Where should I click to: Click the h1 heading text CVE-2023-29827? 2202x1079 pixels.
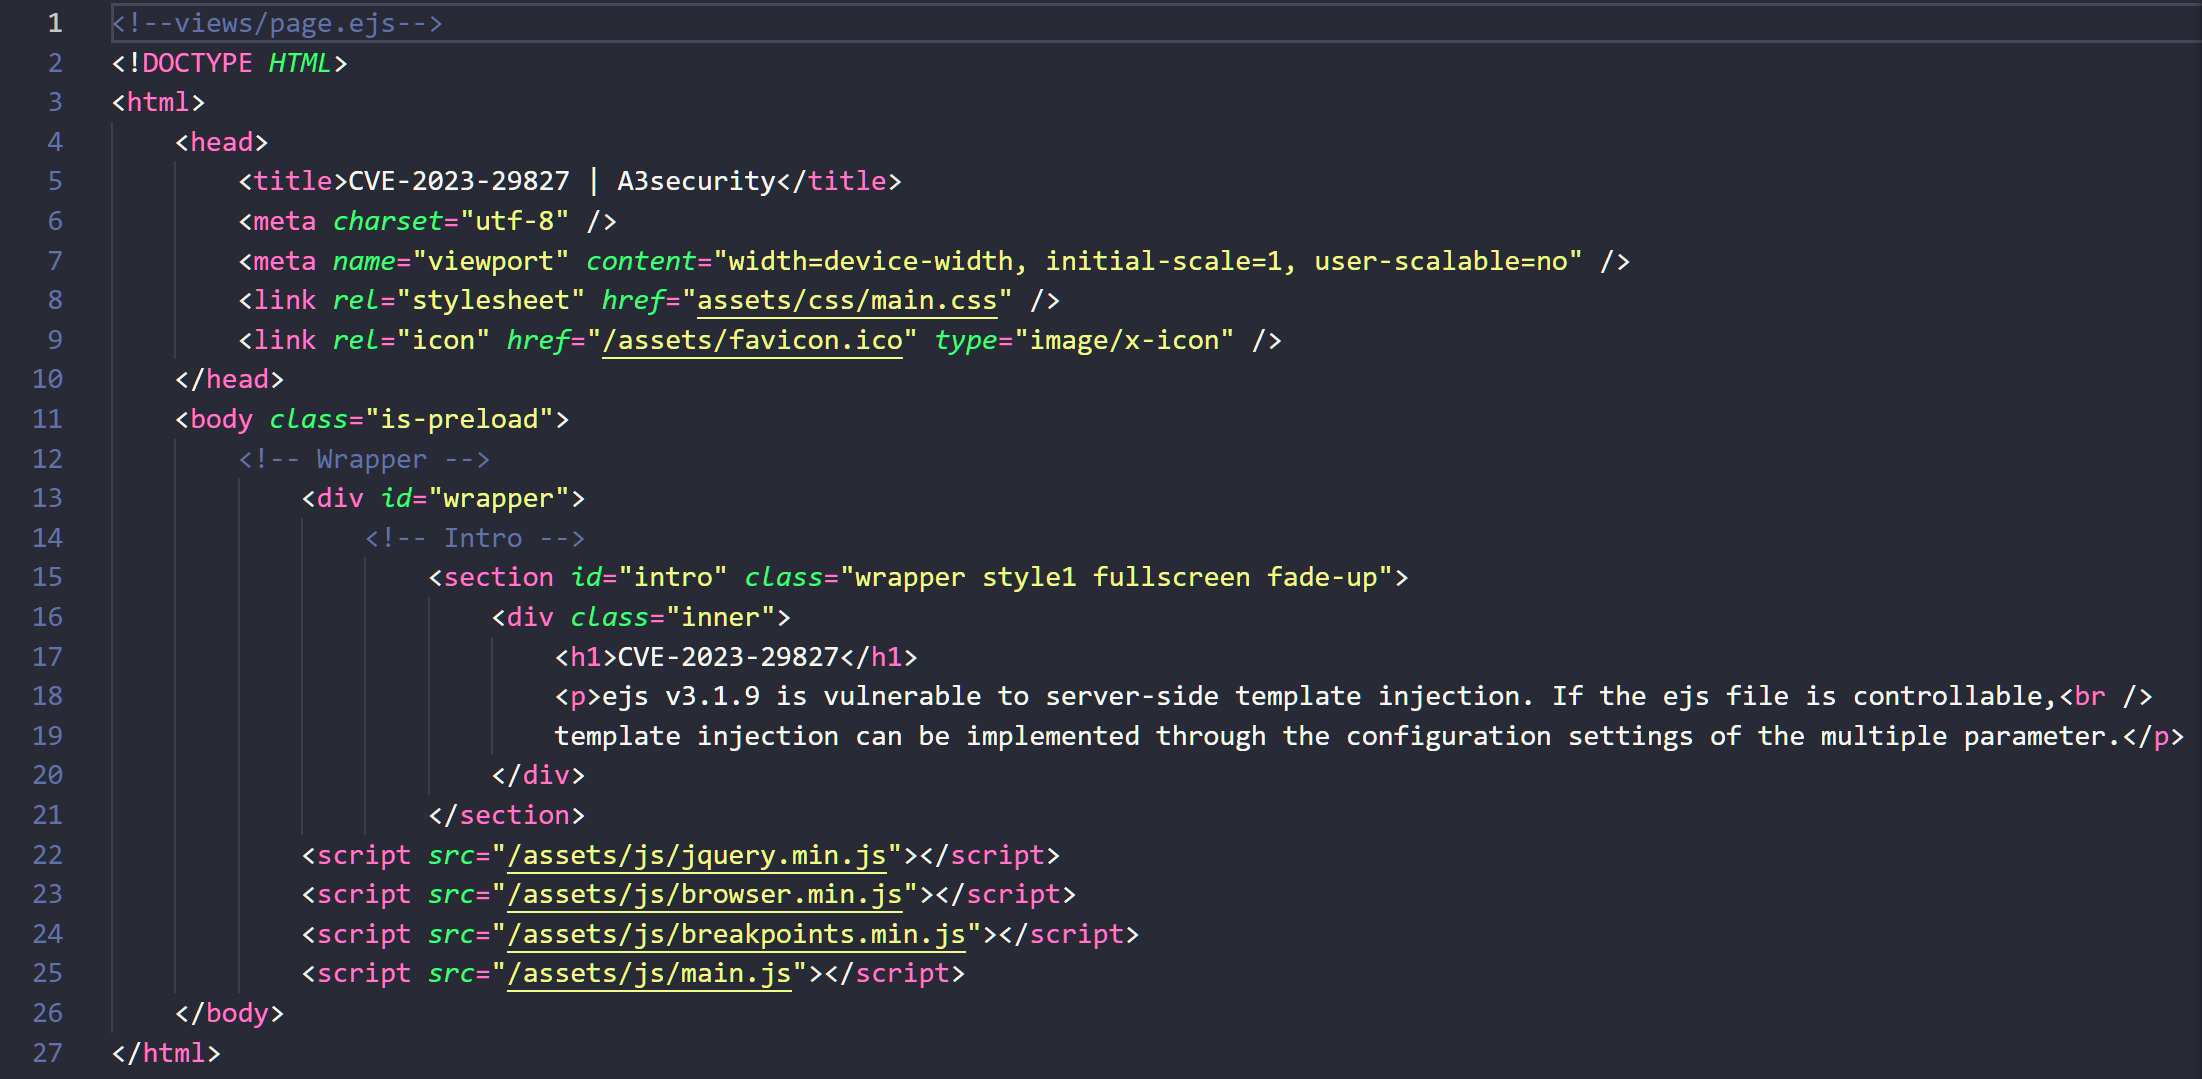click(x=728, y=657)
